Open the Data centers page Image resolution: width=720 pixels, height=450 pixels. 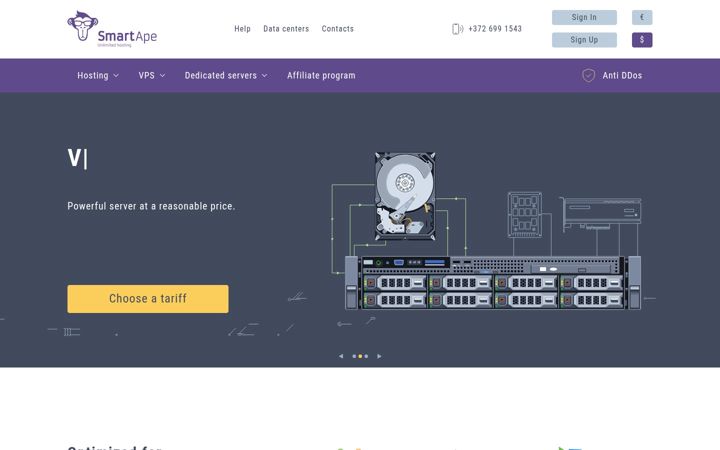point(286,28)
